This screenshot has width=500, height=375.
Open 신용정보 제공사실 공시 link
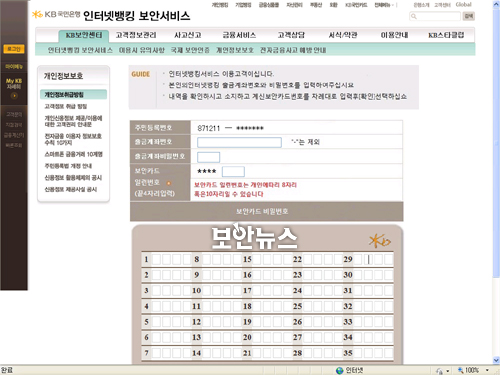[71, 189]
